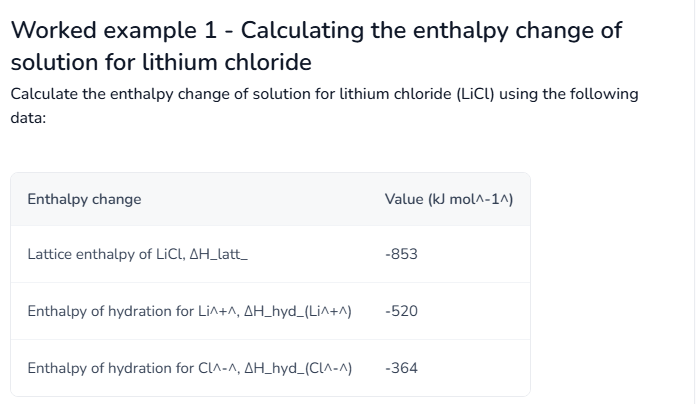Image resolution: width=696 pixels, height=404 pixels.
Task: Click the word "solution" in the heading's second line
Action: pos(52,63)
